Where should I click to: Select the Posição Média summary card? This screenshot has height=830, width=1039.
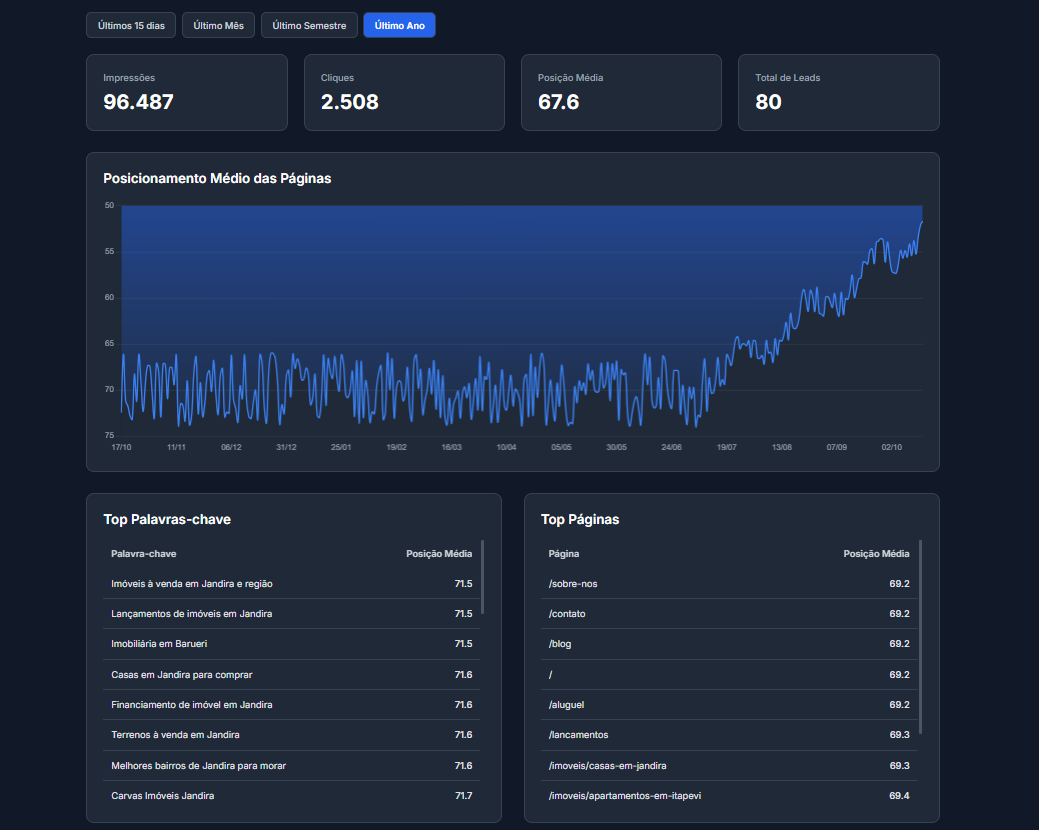tap(620, 92)
